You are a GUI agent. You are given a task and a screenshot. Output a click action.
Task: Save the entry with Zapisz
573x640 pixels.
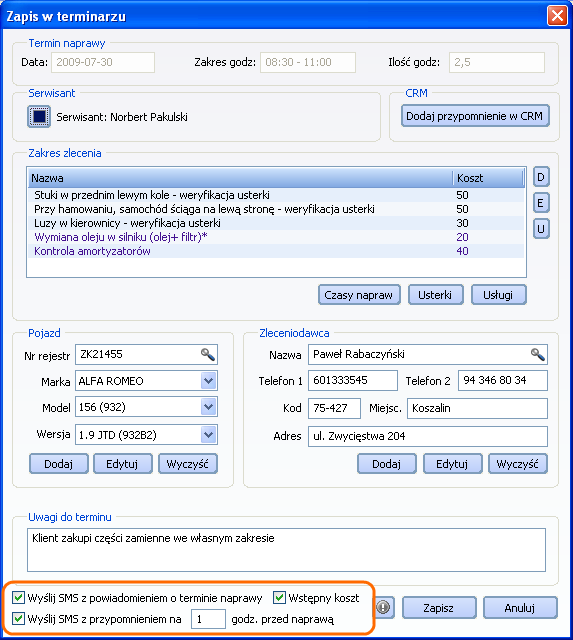(x=439, y=608)
